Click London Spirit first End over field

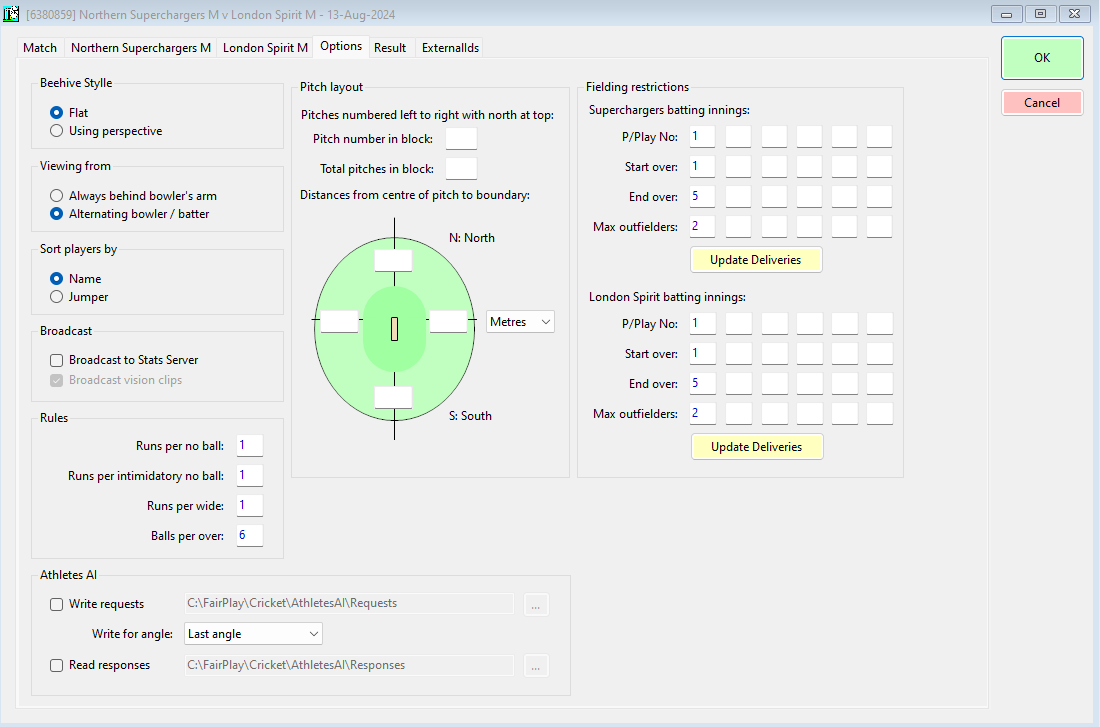(x=703, y=383)
